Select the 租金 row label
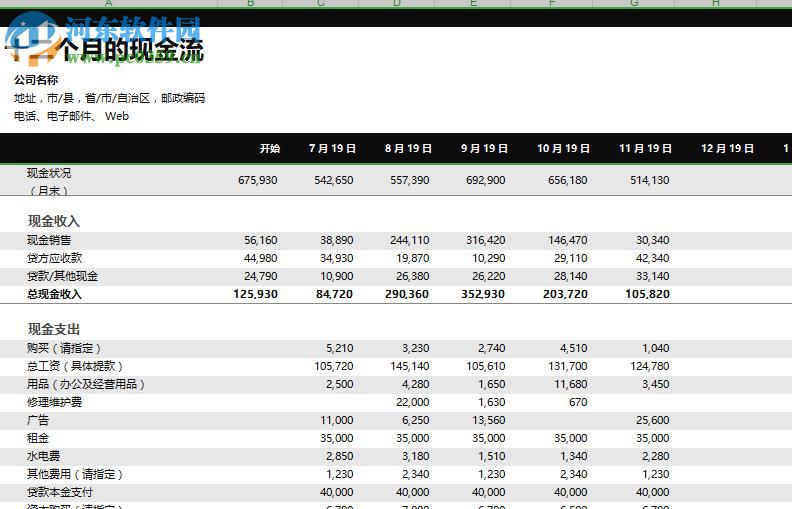The width and height of the screenshot is (792, 509). coord(38,438)
